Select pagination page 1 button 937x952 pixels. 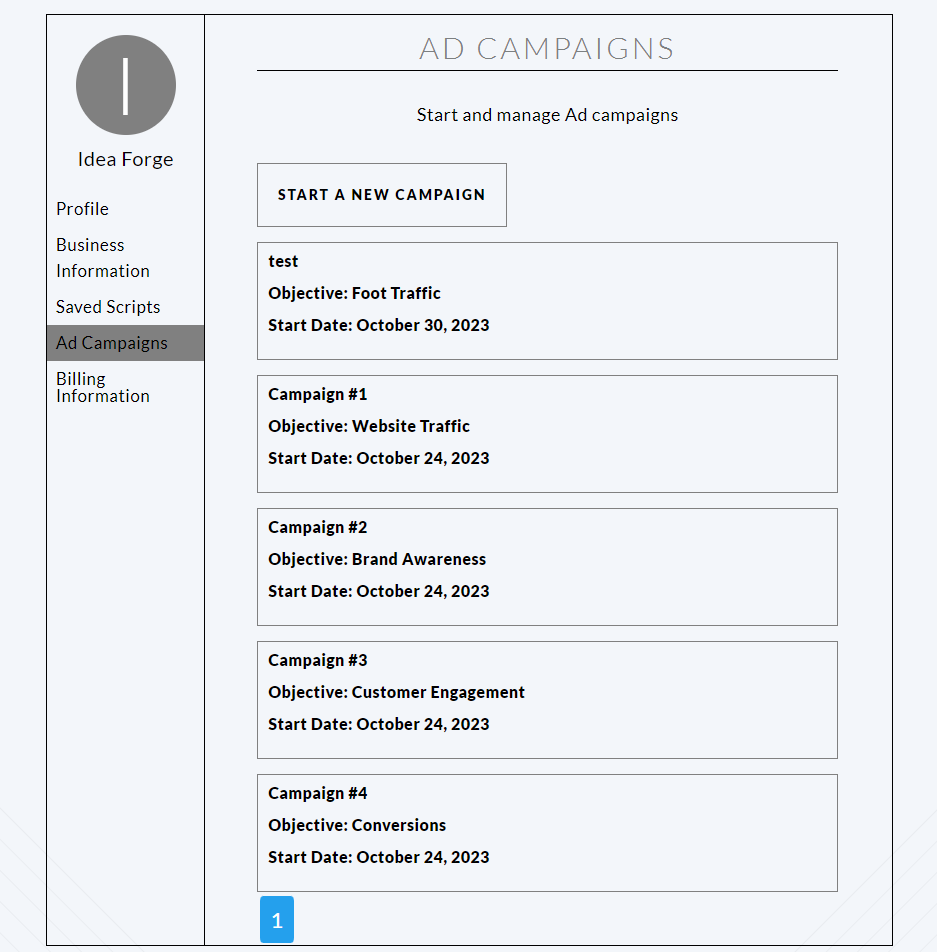277,920
